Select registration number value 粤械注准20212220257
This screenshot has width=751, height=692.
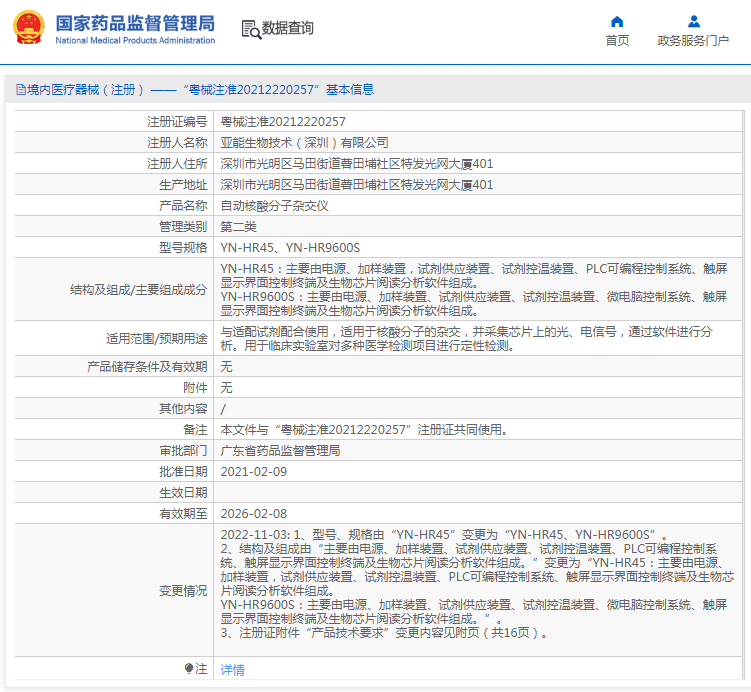click(x=283, y=122)
